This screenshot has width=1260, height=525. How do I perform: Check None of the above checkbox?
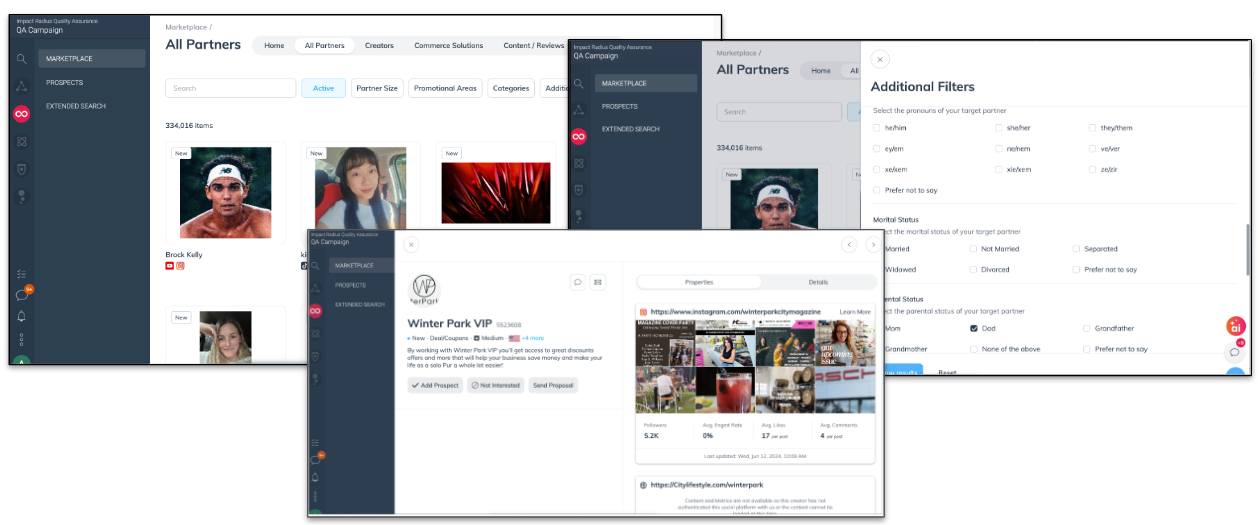click(974, 349)
